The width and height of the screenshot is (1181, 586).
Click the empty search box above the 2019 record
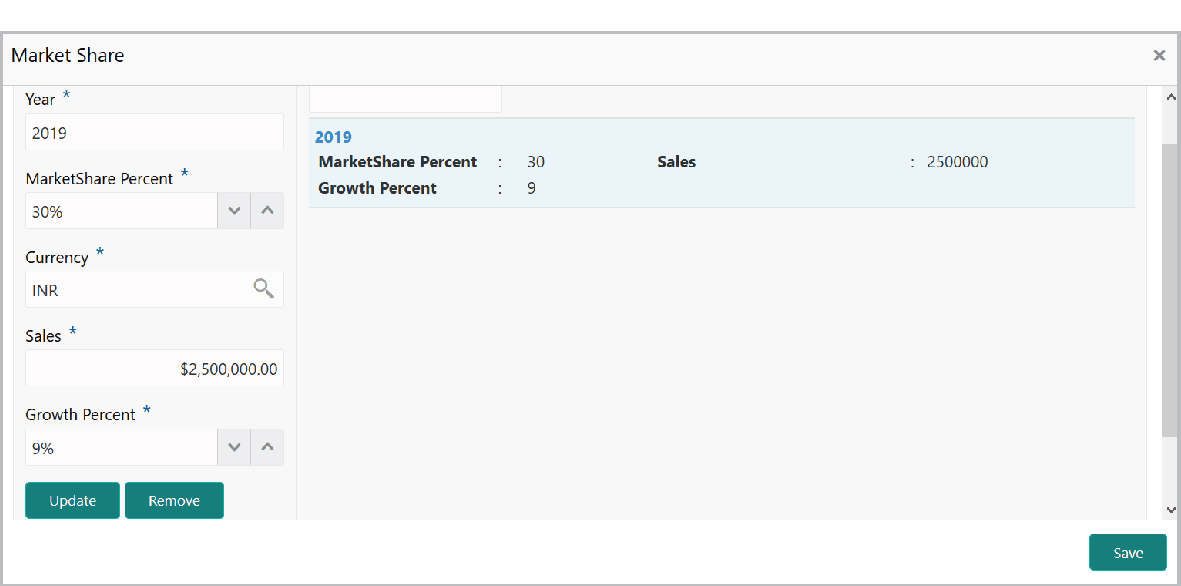[405, 99]
